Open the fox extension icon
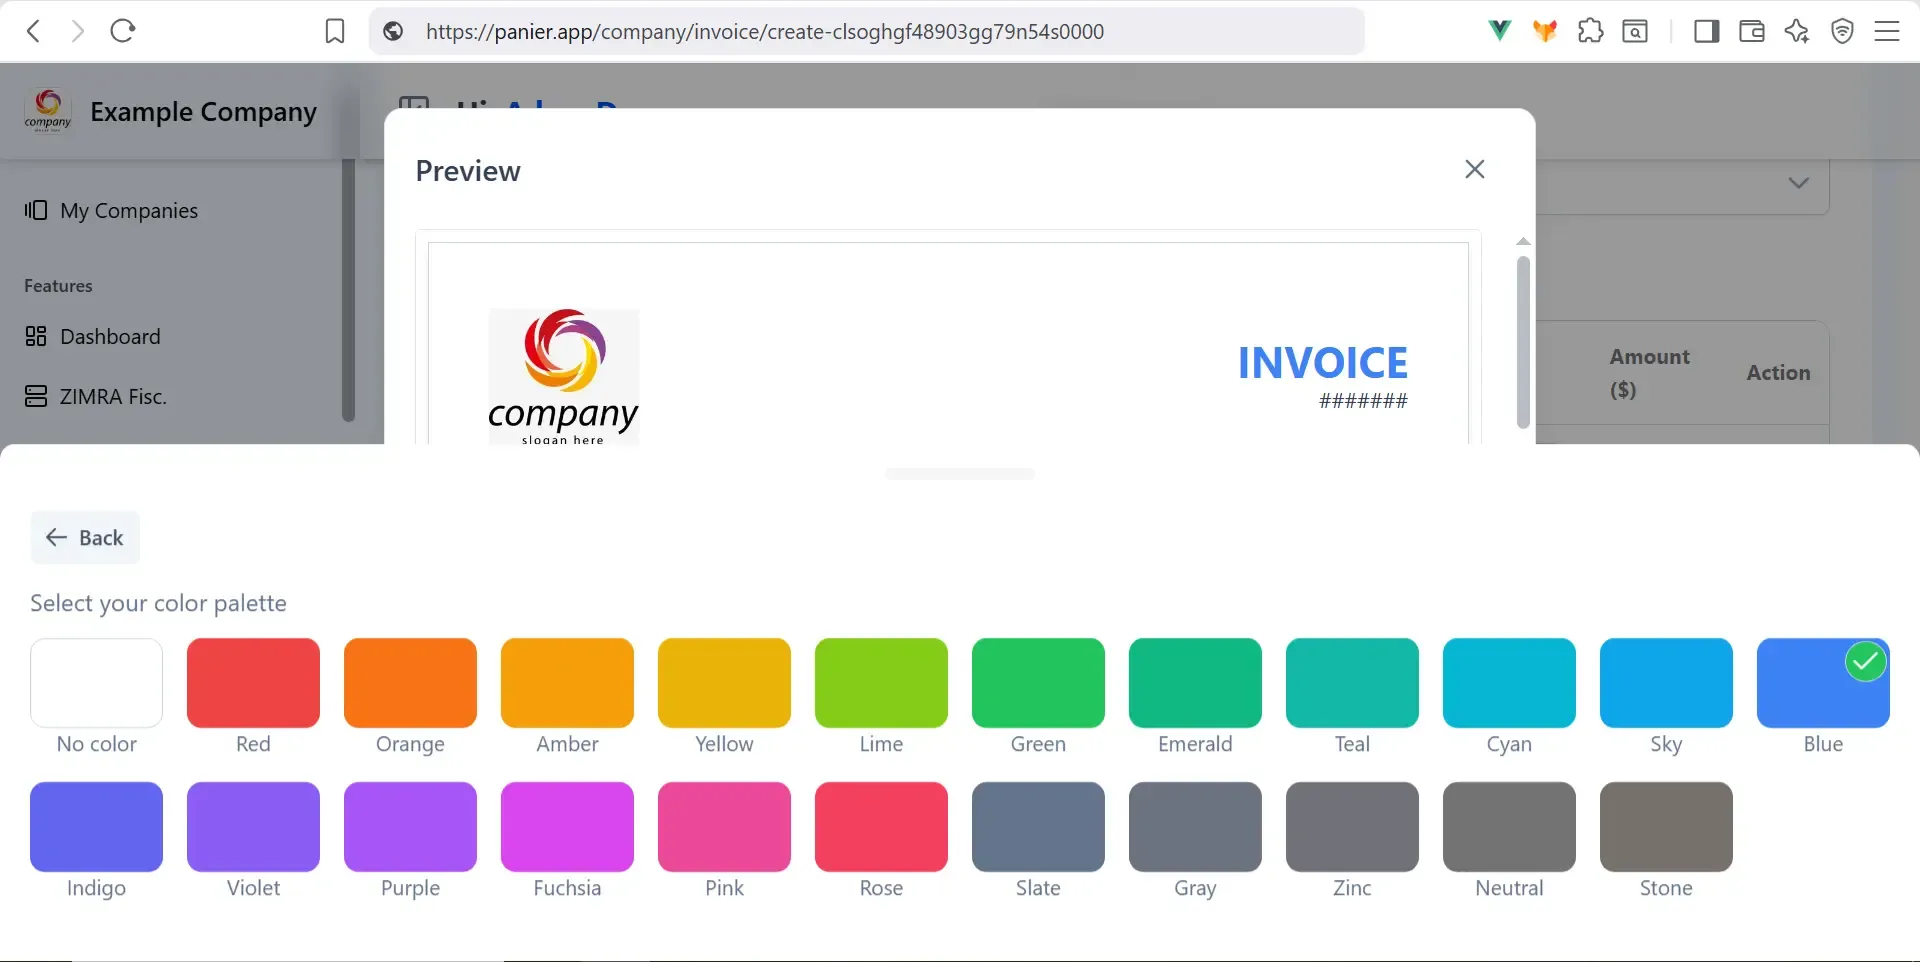 1545,31
